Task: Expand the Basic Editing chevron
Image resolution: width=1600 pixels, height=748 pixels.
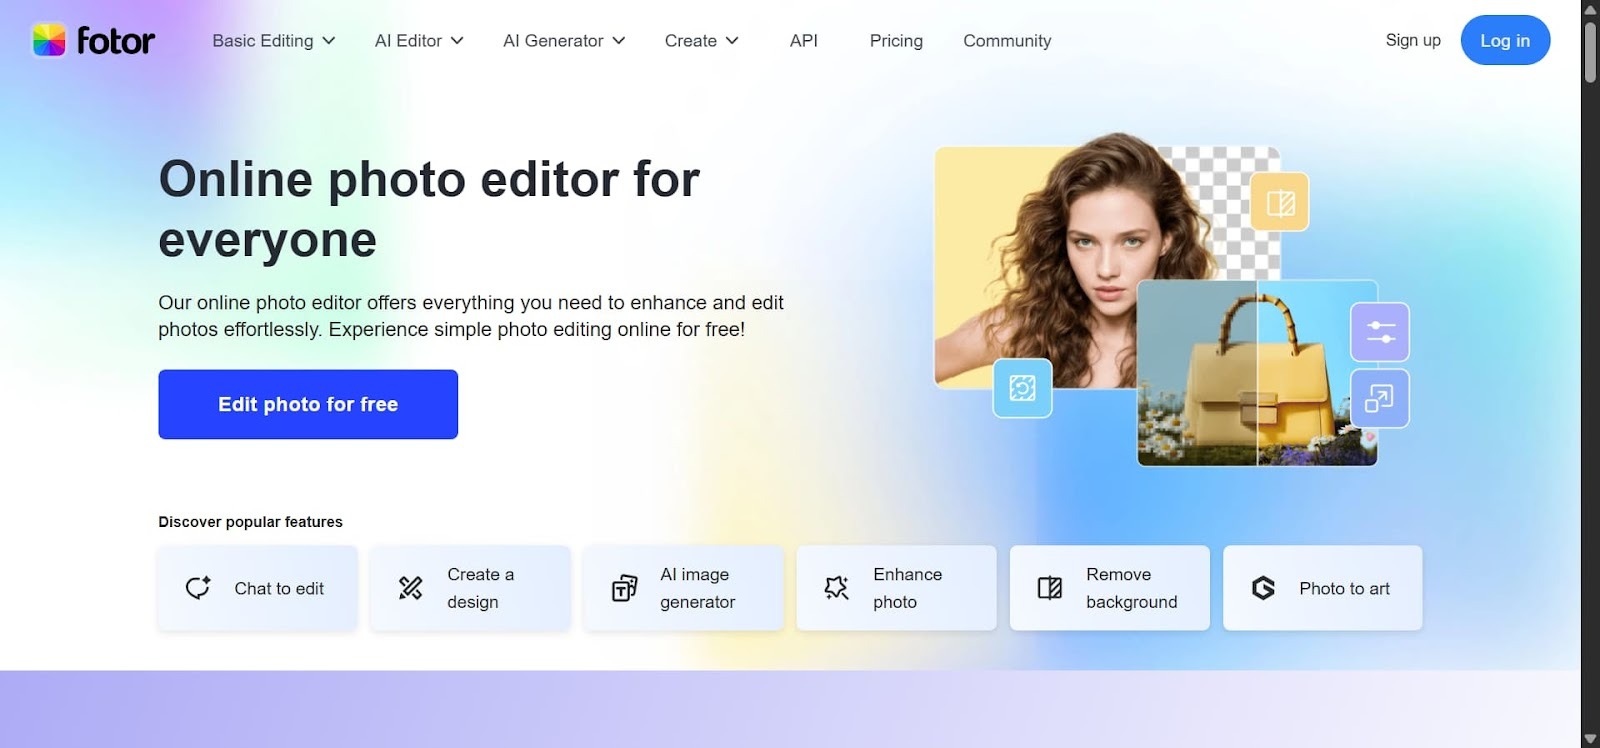Action: [329, 41]
